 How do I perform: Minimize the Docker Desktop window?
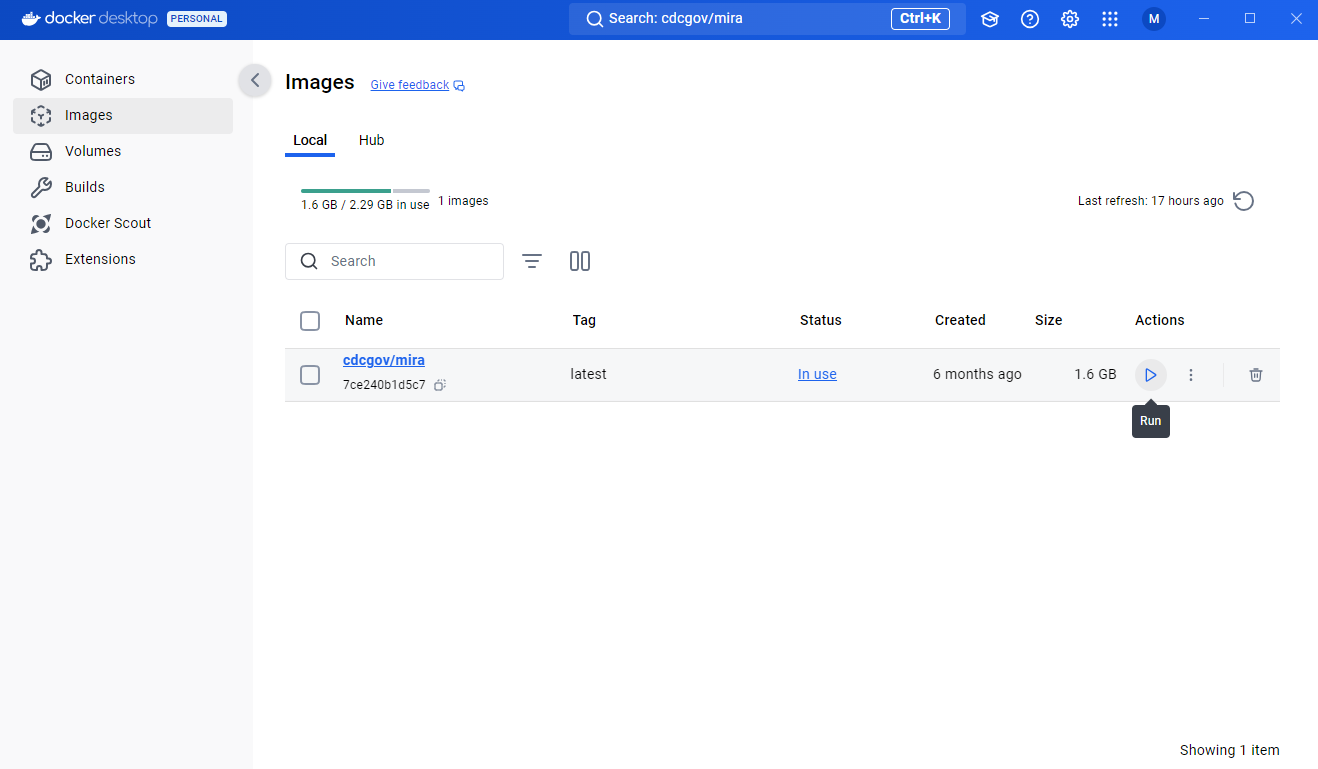(1204, 19)
